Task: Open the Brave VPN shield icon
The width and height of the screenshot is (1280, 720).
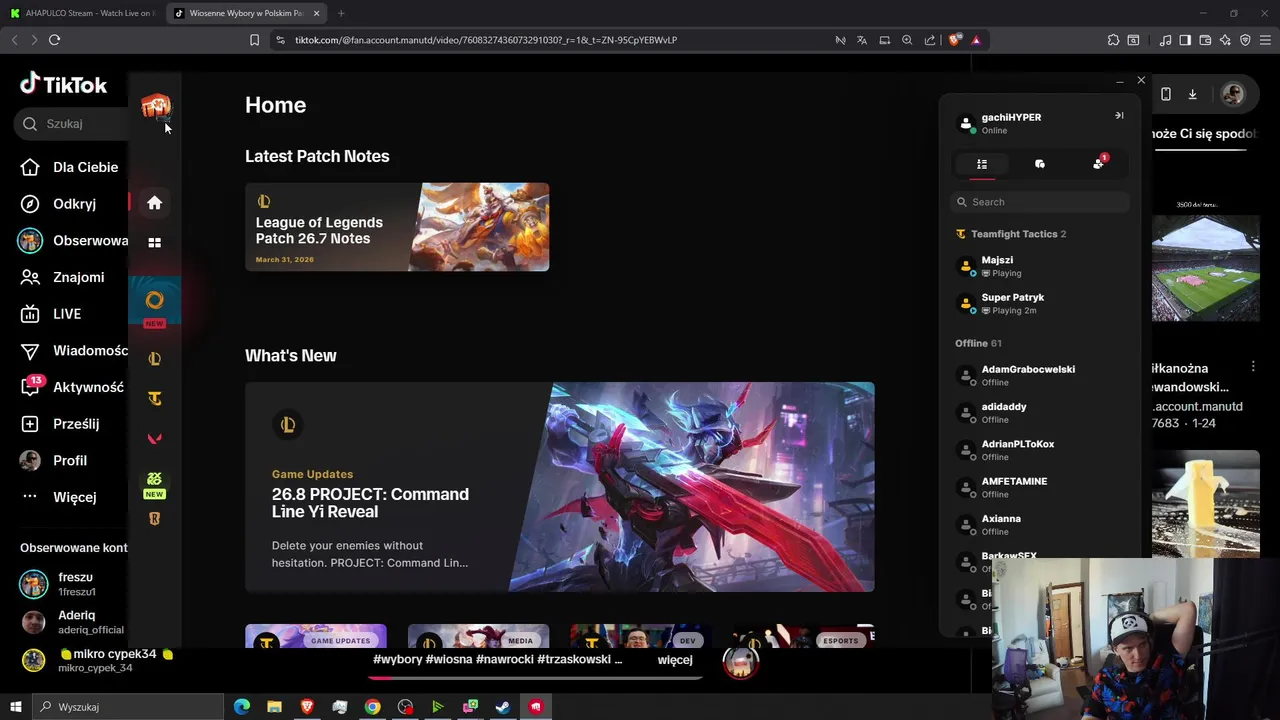Action: coord(1245,40)
